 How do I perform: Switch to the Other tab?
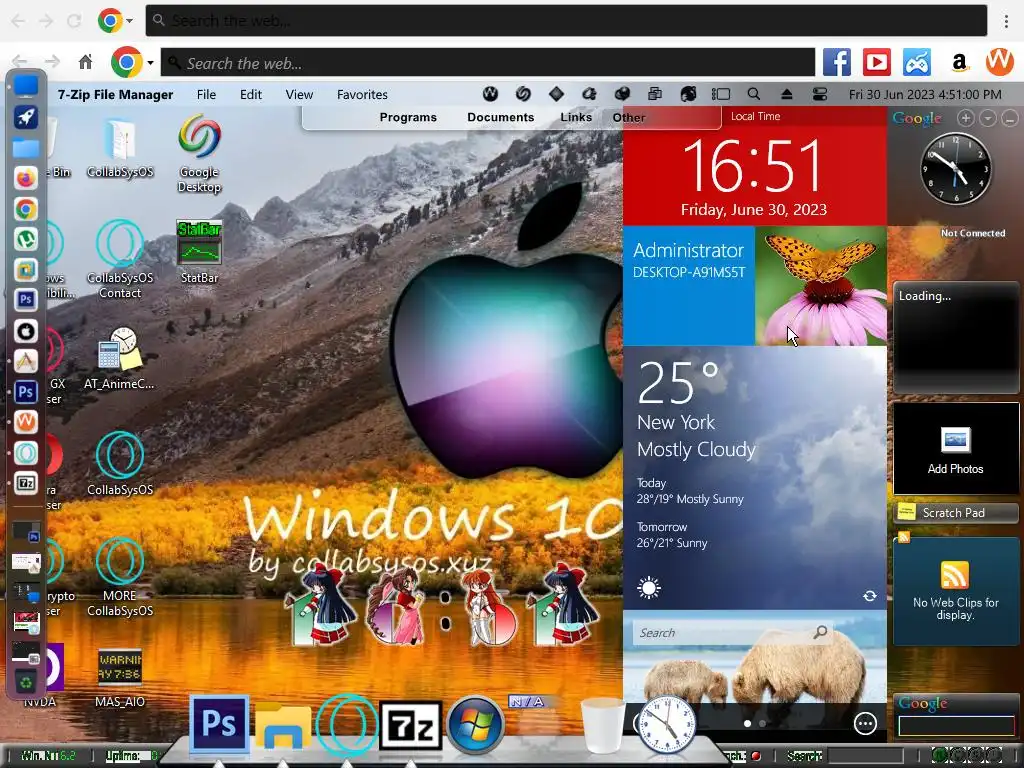[628, 118]
